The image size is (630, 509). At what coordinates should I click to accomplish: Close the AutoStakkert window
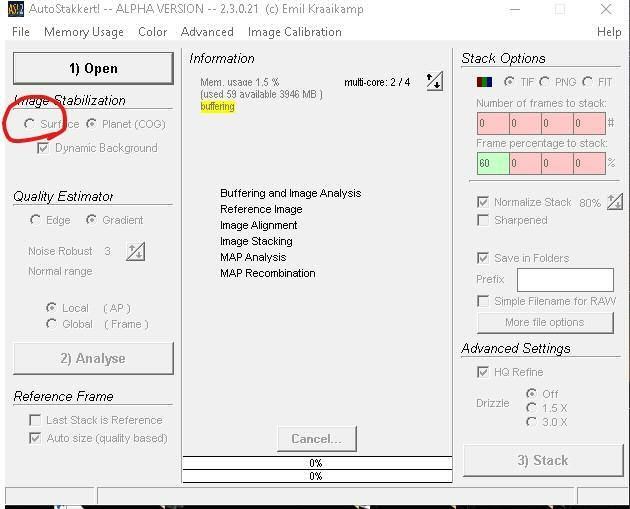pyautogui.click(x=605, y=9)
